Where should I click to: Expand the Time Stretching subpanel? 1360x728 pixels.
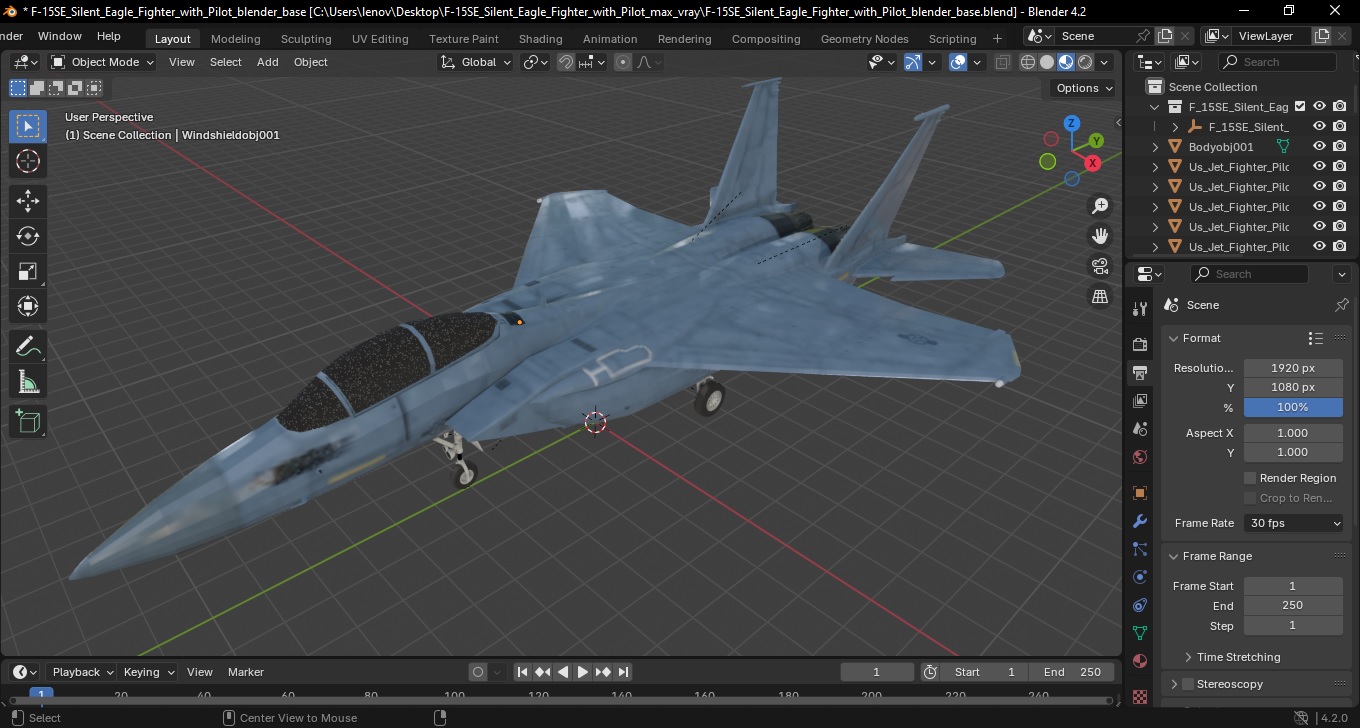[1188, 657]
